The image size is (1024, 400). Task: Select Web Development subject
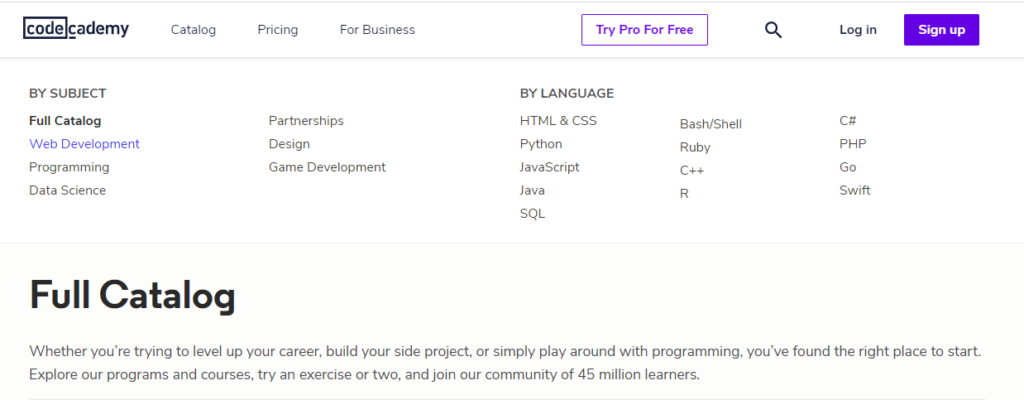84,144
